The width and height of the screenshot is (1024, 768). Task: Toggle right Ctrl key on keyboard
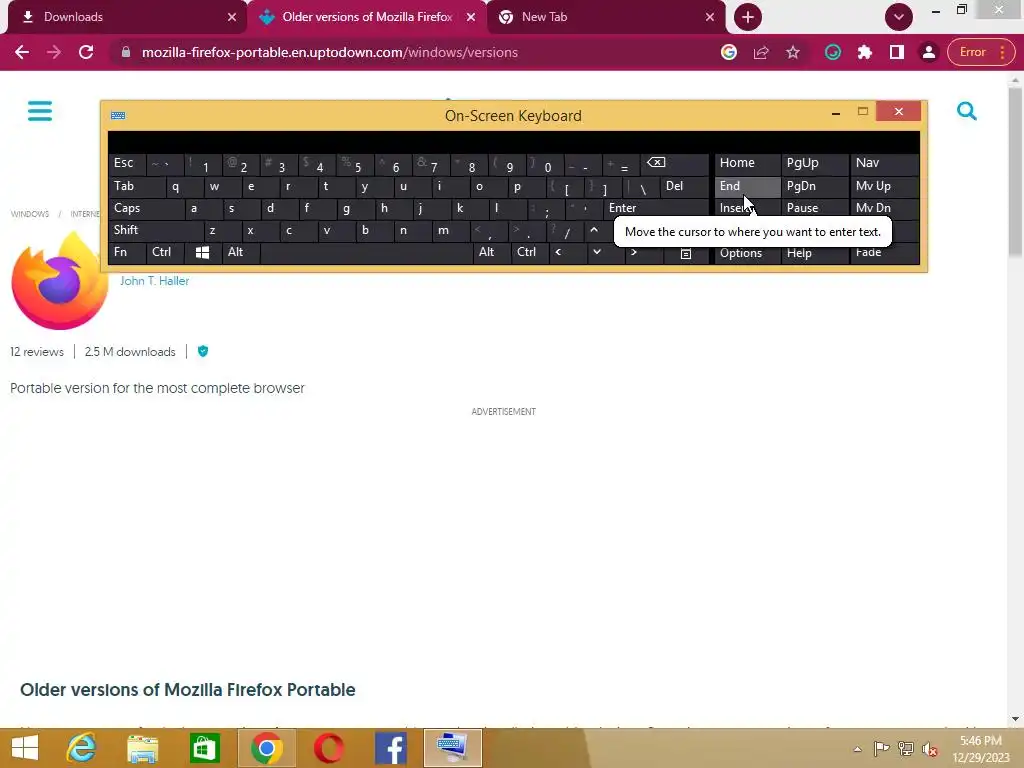[x=529, y=252]
